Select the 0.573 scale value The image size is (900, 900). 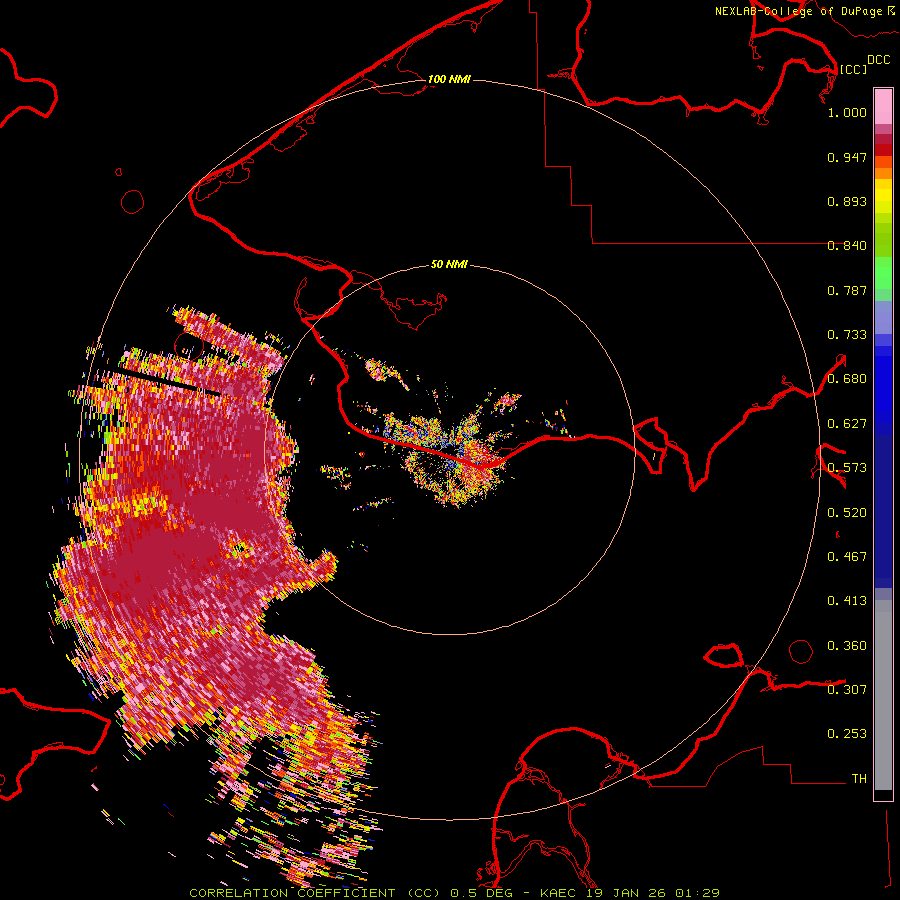click(847, 468)
